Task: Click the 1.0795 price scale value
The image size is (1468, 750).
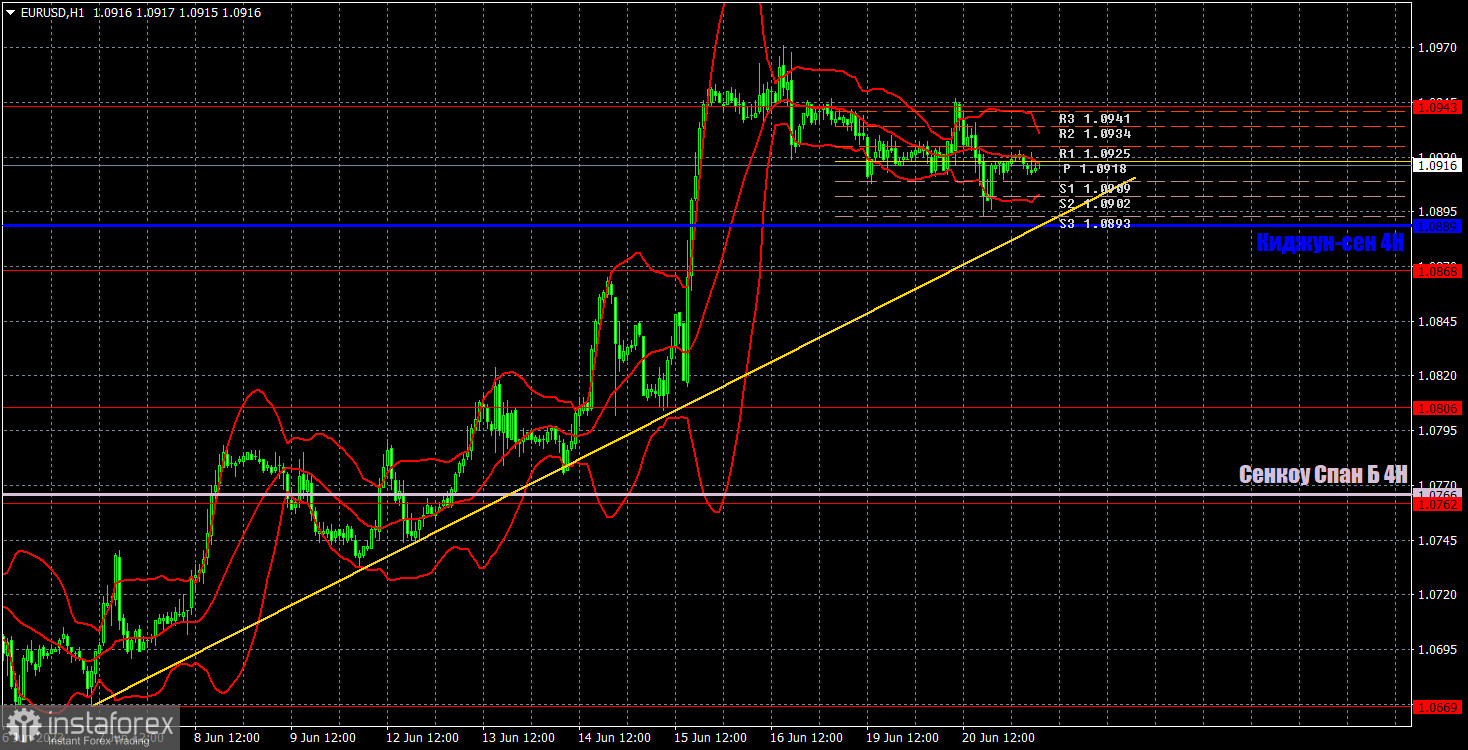Action: point(1438,430)
